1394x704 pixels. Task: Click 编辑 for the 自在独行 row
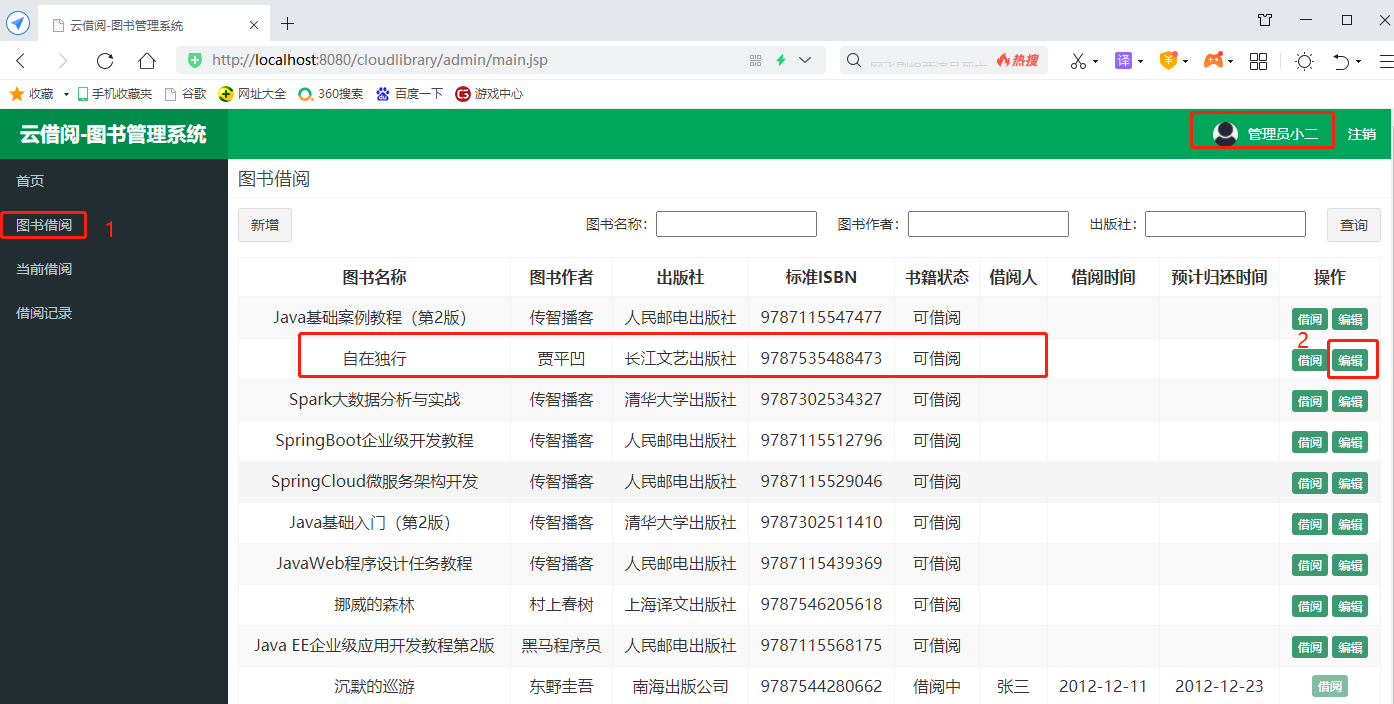coord(1350,360)
